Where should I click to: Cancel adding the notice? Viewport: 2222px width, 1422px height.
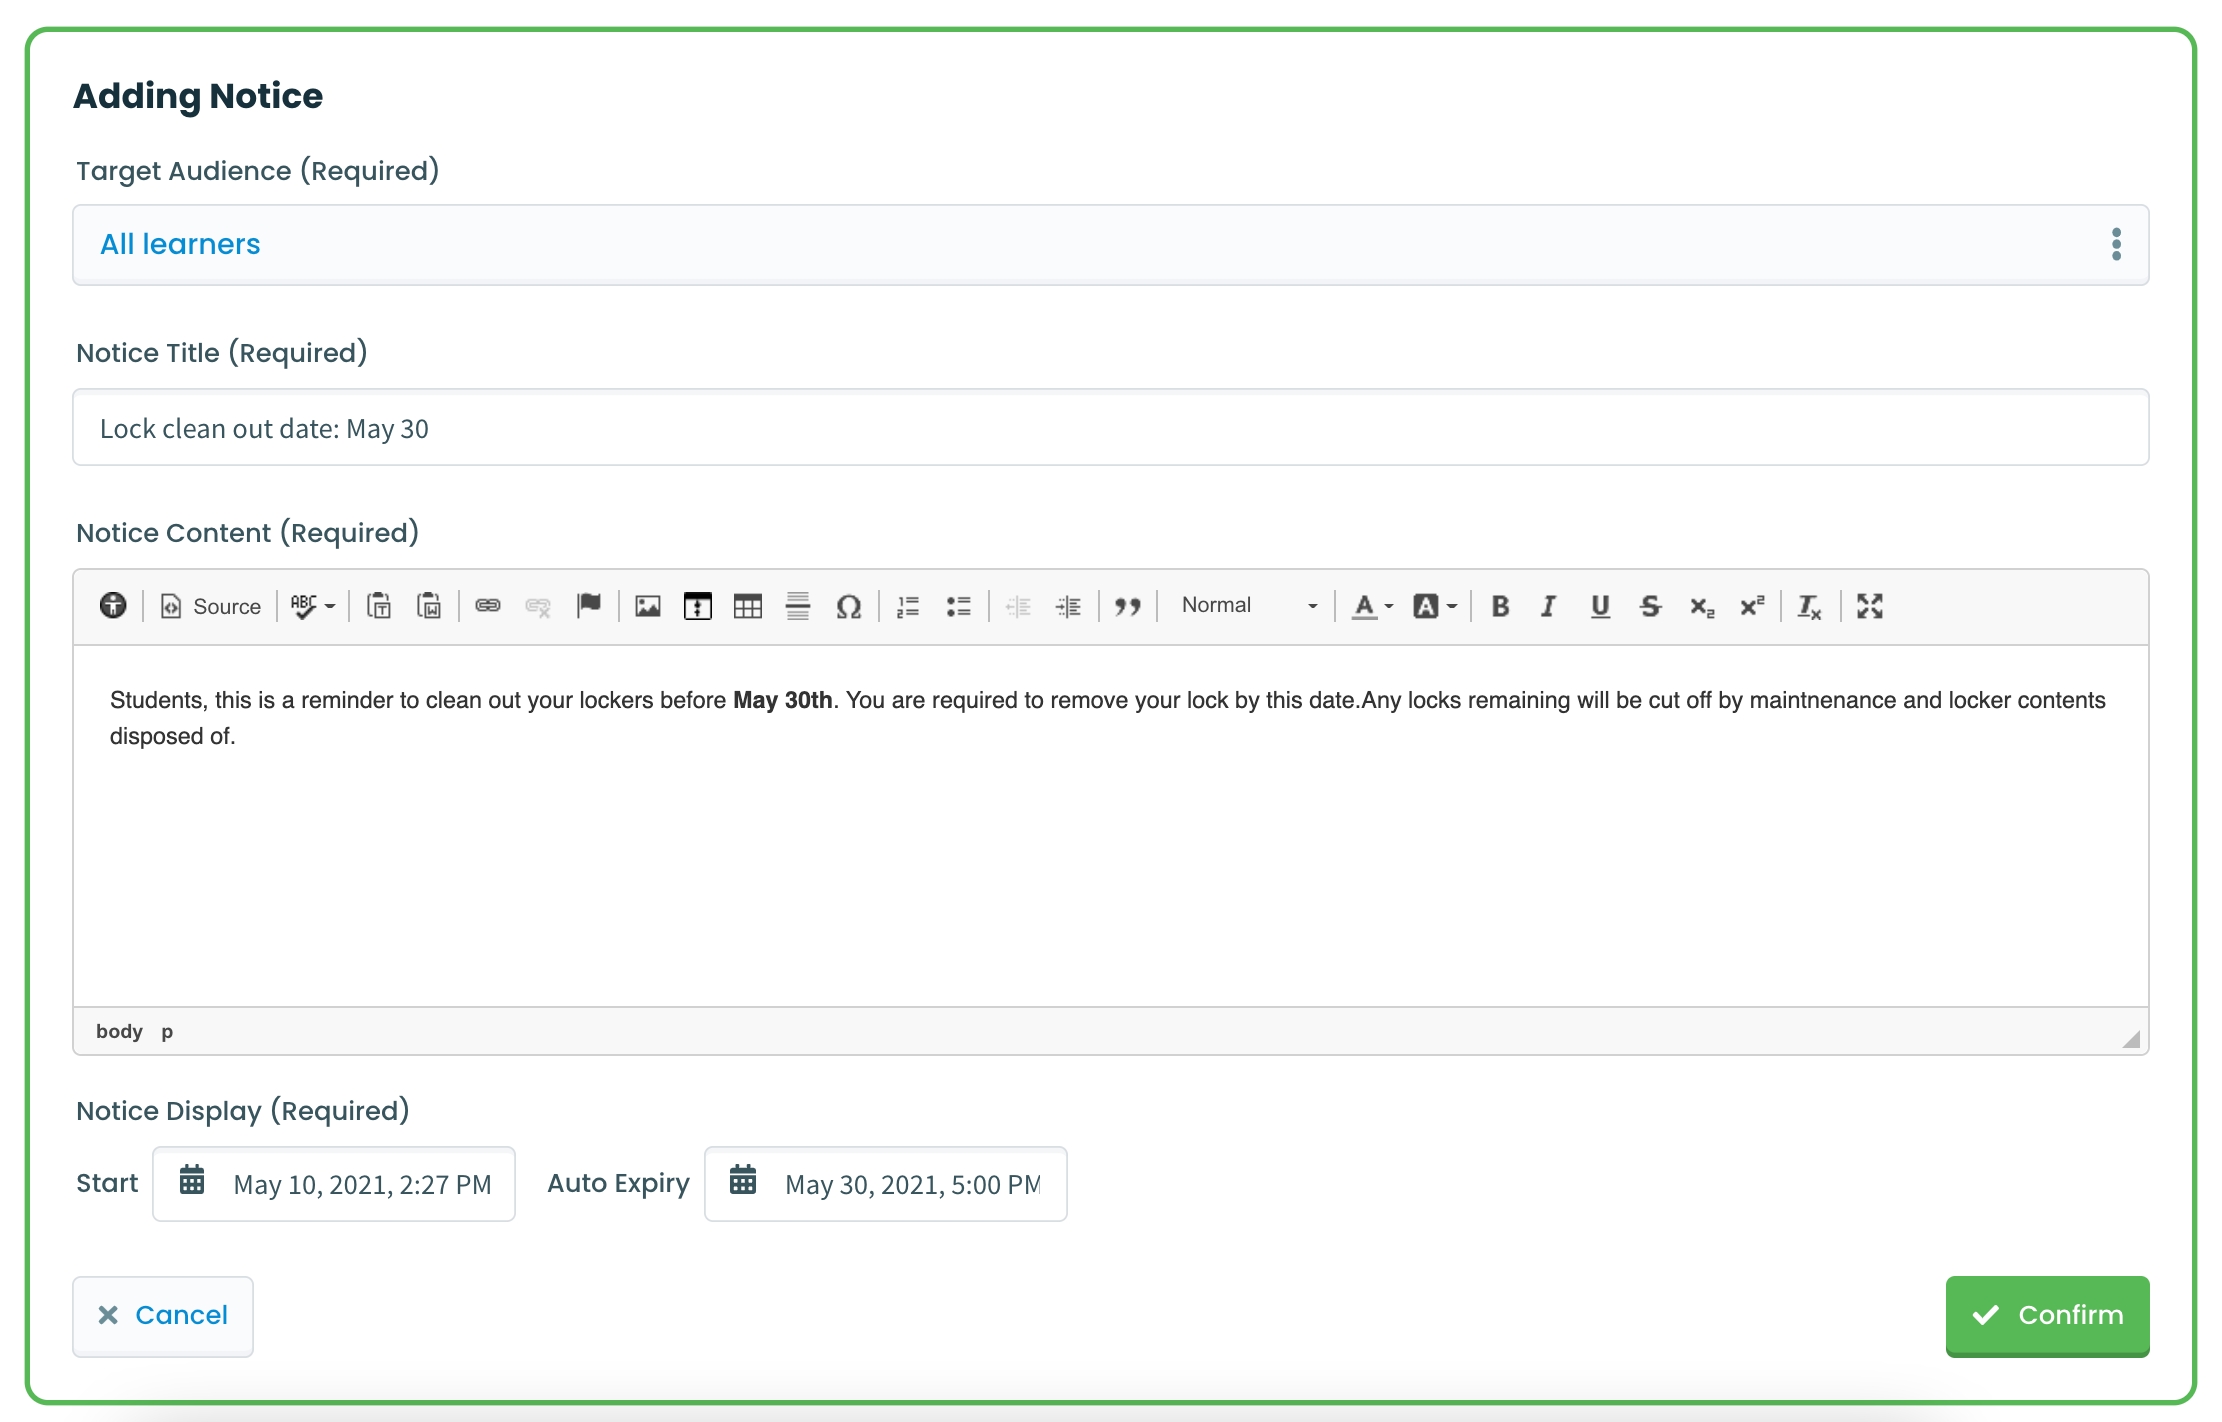tap(163, 1315)
